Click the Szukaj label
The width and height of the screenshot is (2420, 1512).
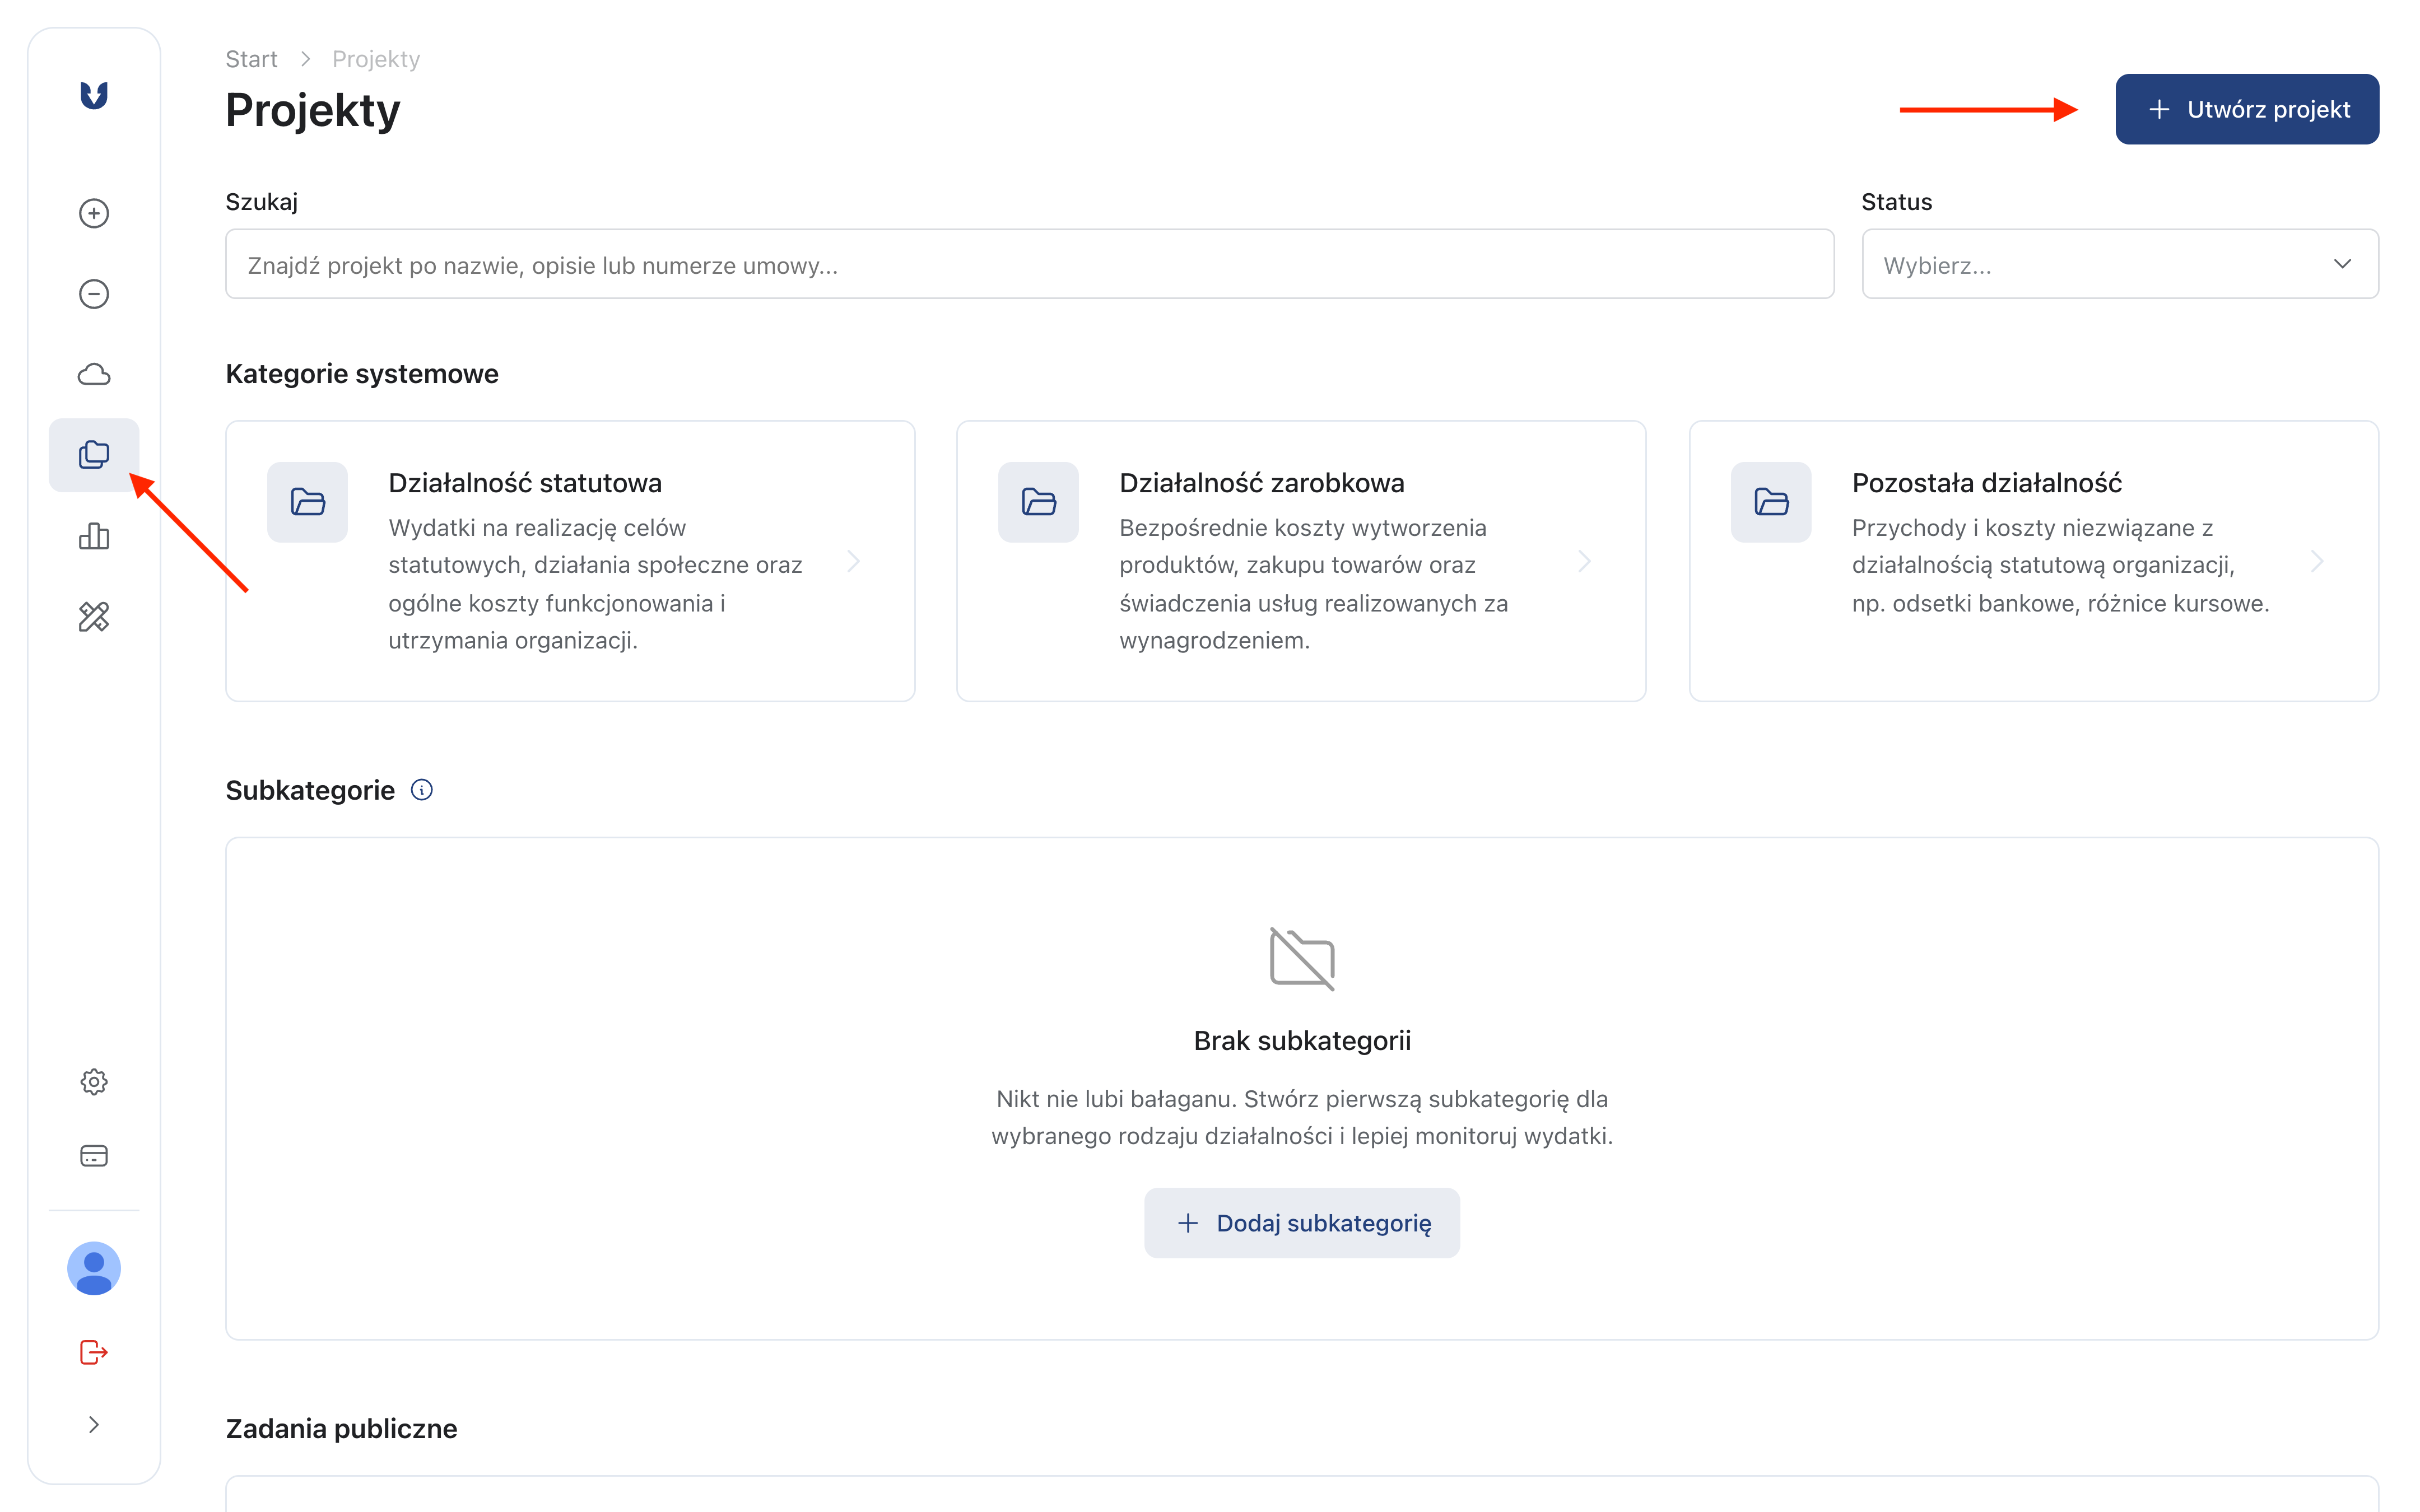coord(262,202)
